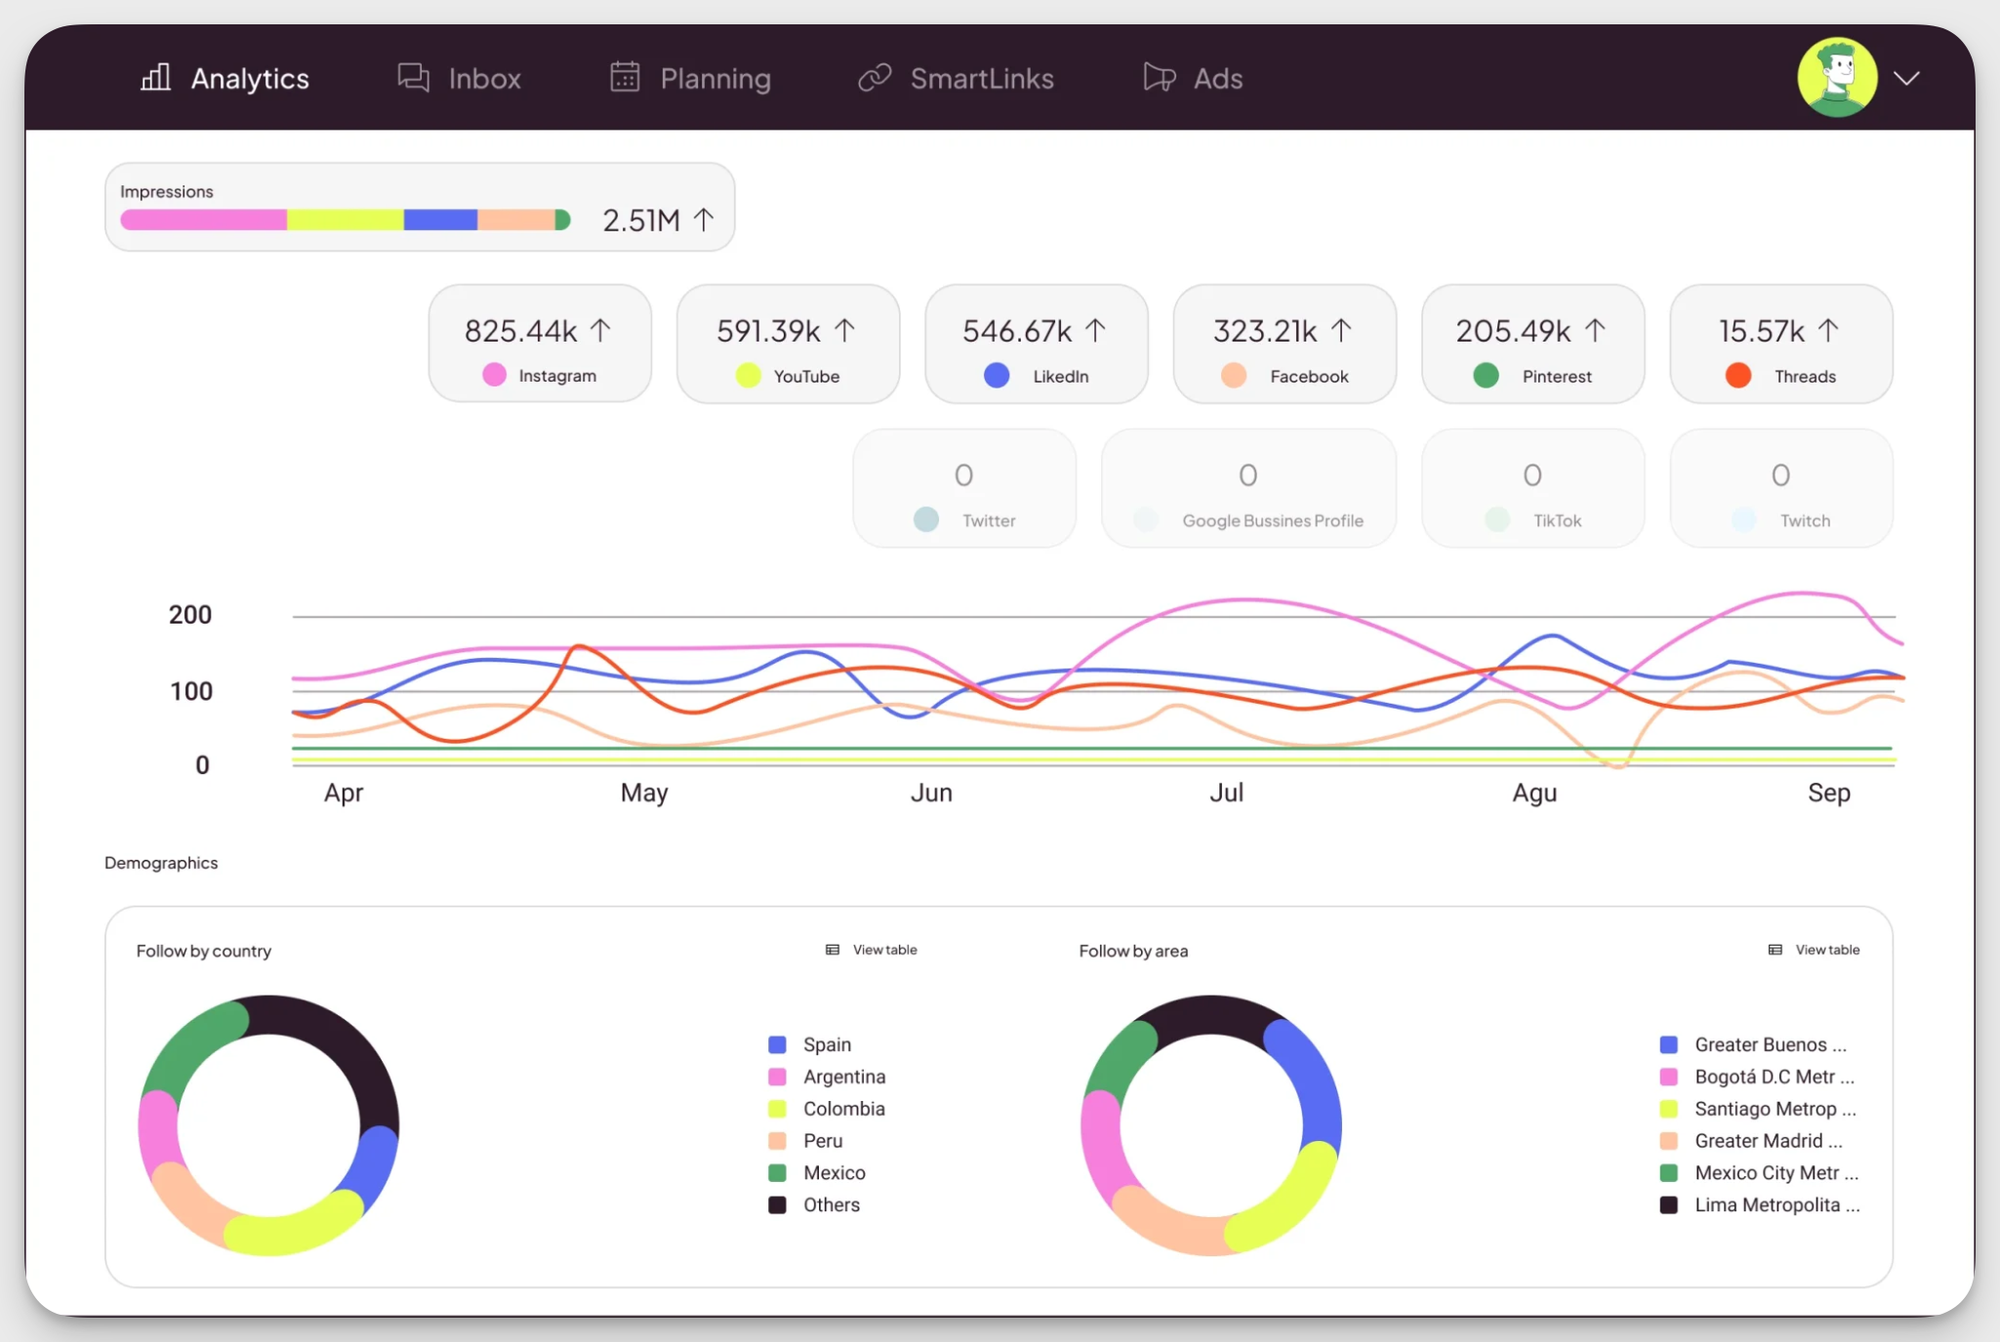Screen dimensions: 2000x1342
Task: Click the up arrow on the Impressions card
Action: pos(705,220)
